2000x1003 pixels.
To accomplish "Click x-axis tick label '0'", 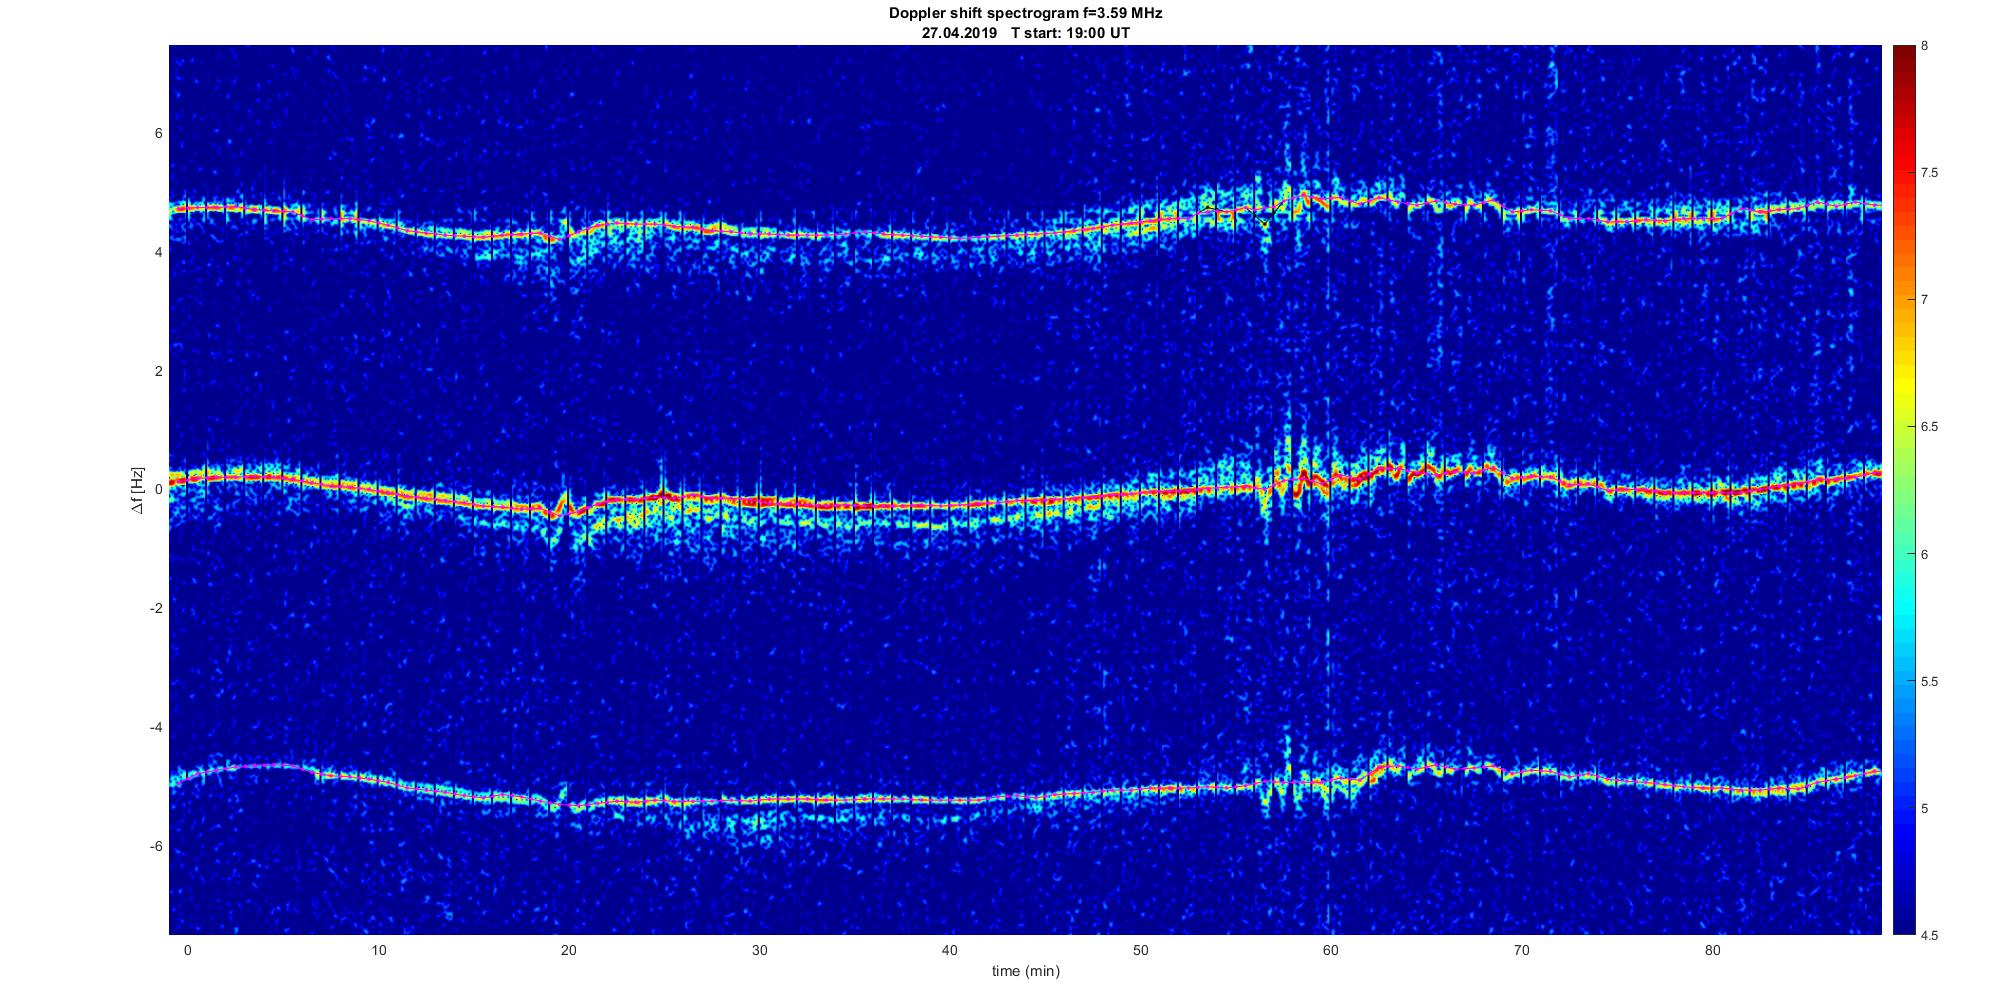I will [x=187, y=950].
